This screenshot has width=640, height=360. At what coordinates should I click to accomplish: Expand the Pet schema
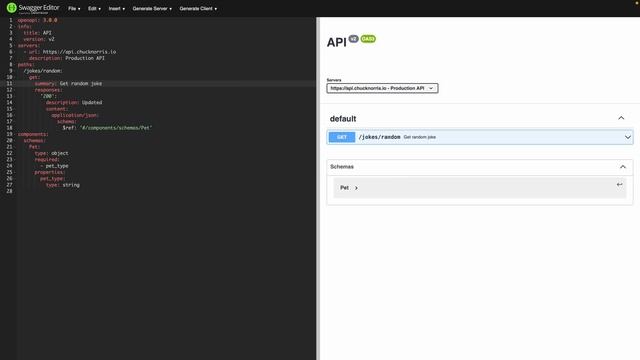(349, 188)
